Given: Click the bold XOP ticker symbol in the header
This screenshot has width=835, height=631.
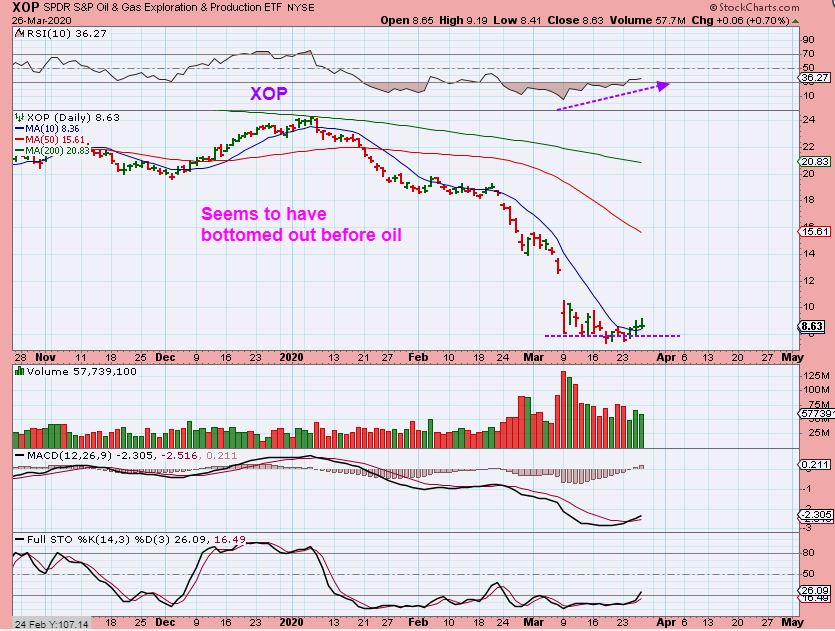Looking at the screenshot, I should 25,7.
